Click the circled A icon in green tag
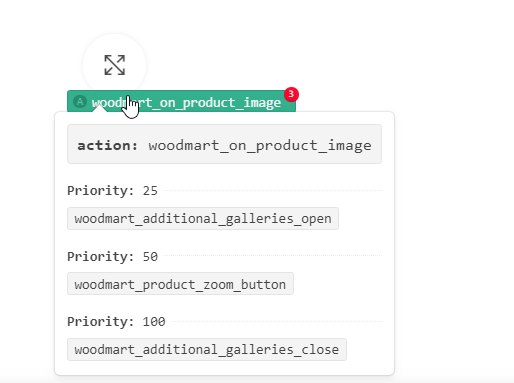Viewport: 514px width, 383px height. coord(80,101)
